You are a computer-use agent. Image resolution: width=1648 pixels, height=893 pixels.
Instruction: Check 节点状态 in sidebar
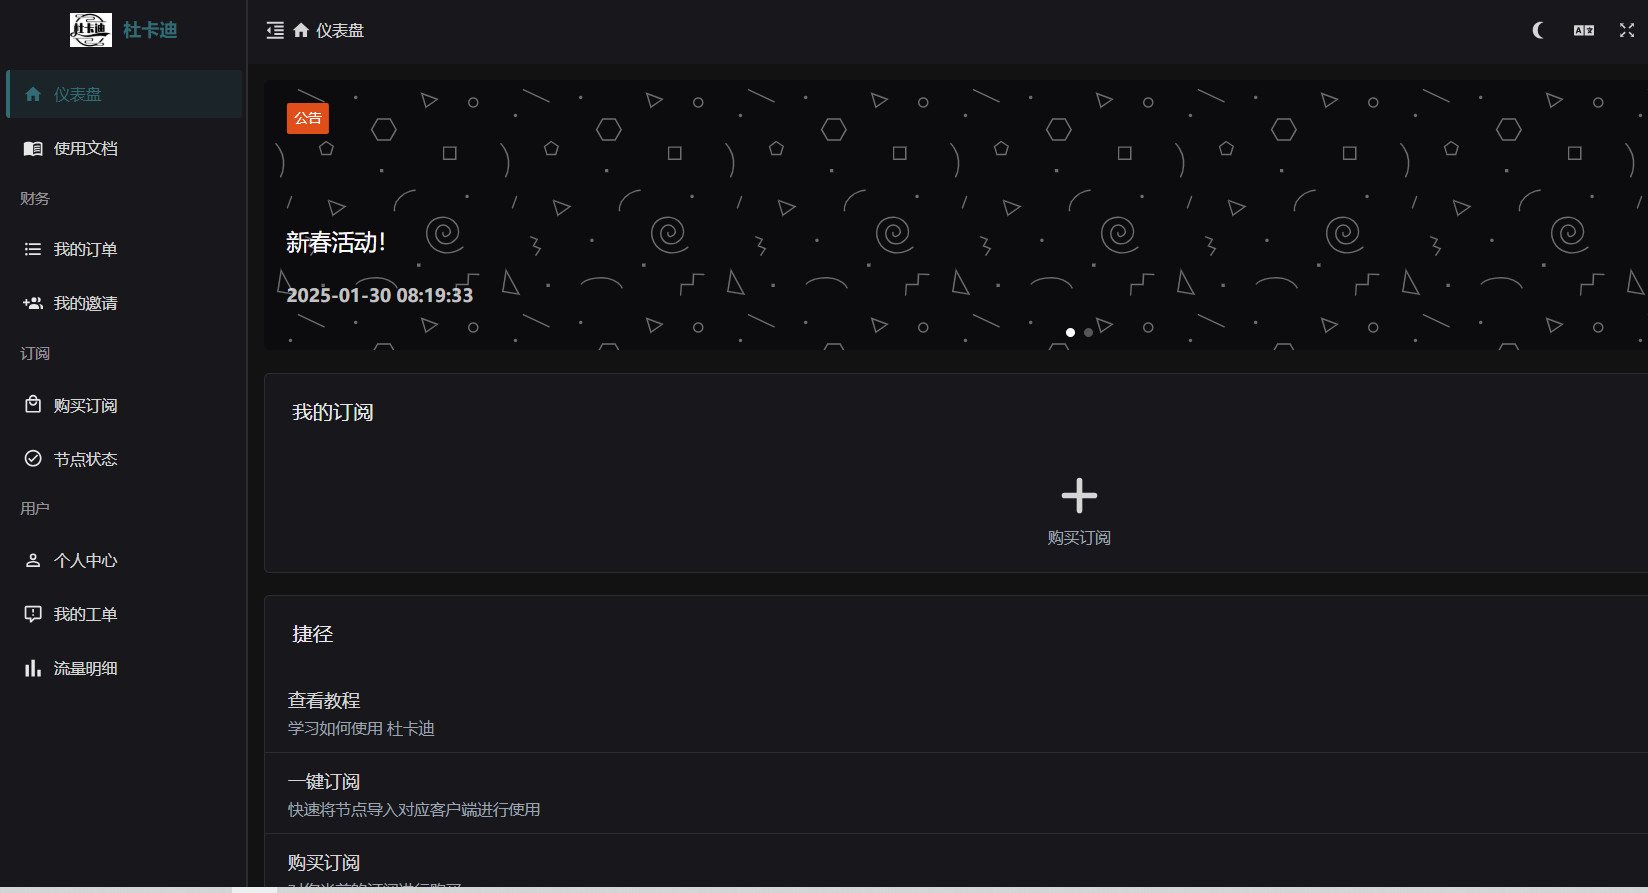(124, 459)
